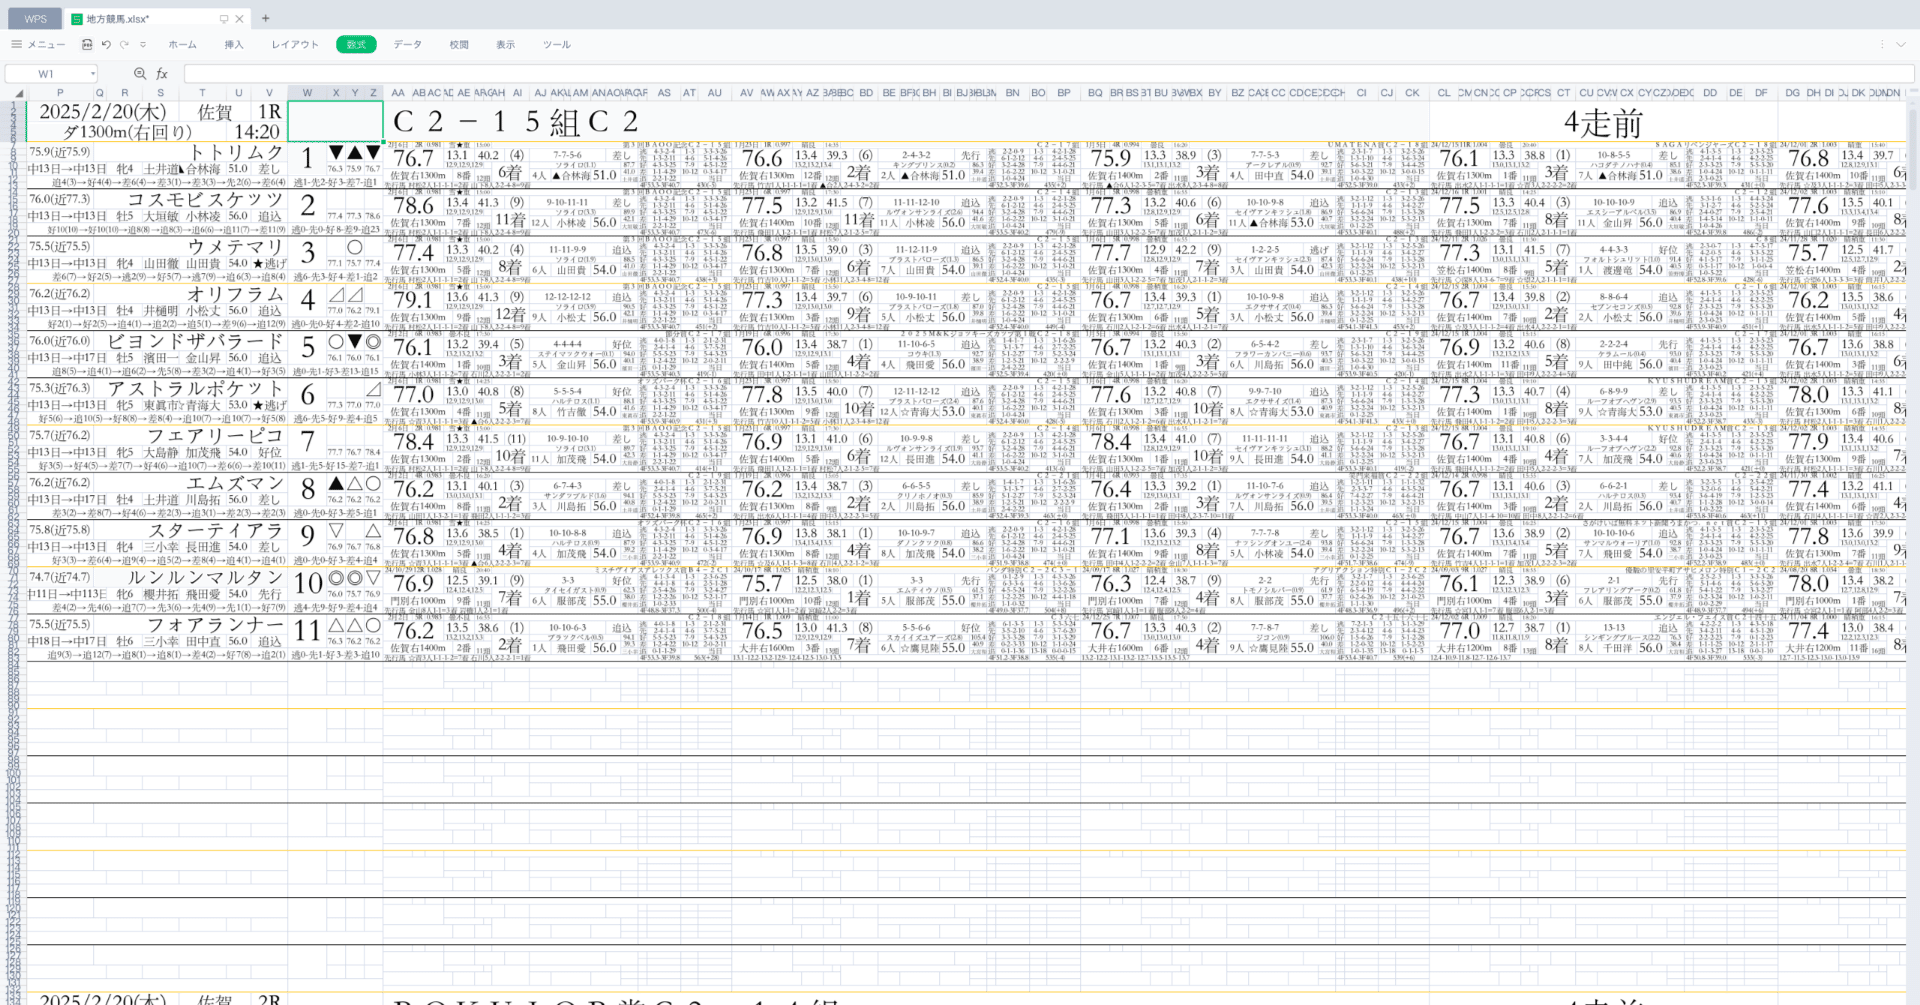Open the 校閲 ribbon tab
Viewport: 1920px width, 1005px height.
click(459, 45)
